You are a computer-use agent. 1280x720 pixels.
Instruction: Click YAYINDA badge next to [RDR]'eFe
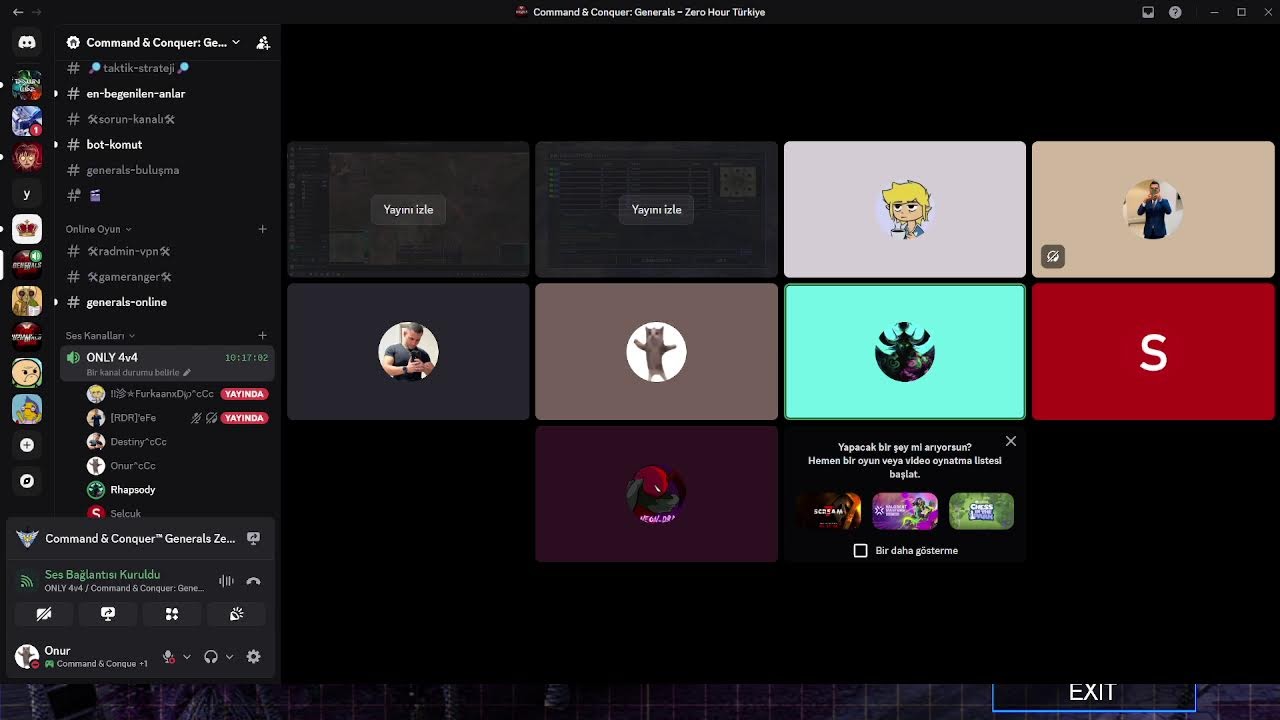click(244, 418)
